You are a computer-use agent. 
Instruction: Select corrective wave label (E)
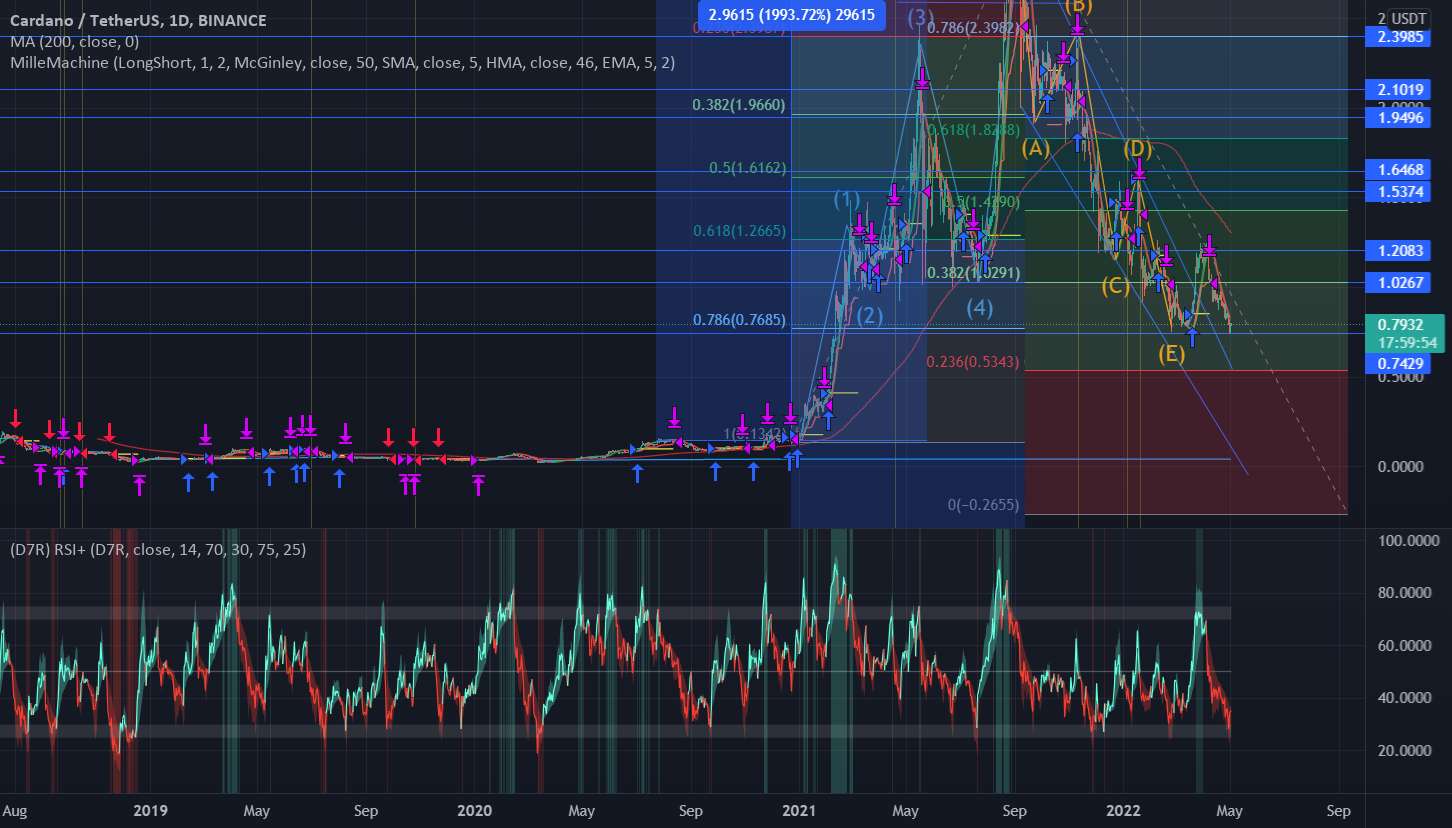pyautogui.click(x=1172, y=353)
